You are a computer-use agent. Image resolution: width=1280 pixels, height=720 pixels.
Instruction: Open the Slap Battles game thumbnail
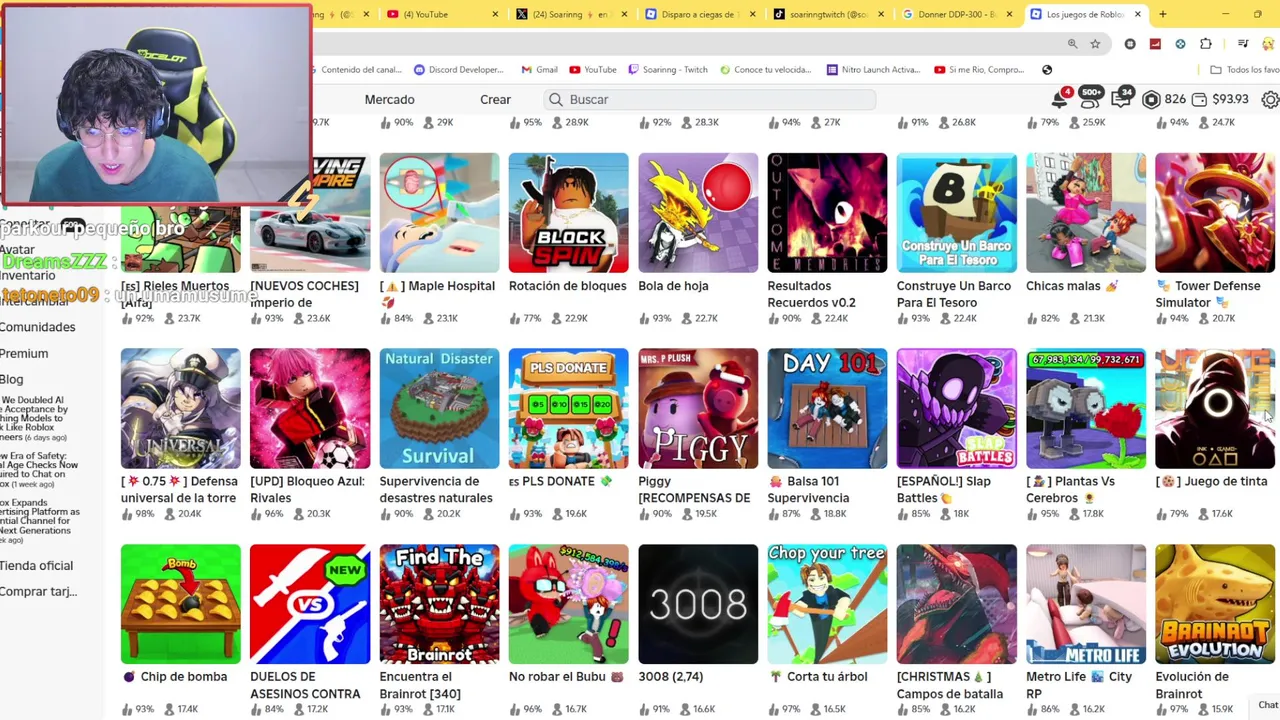point(956,408)
